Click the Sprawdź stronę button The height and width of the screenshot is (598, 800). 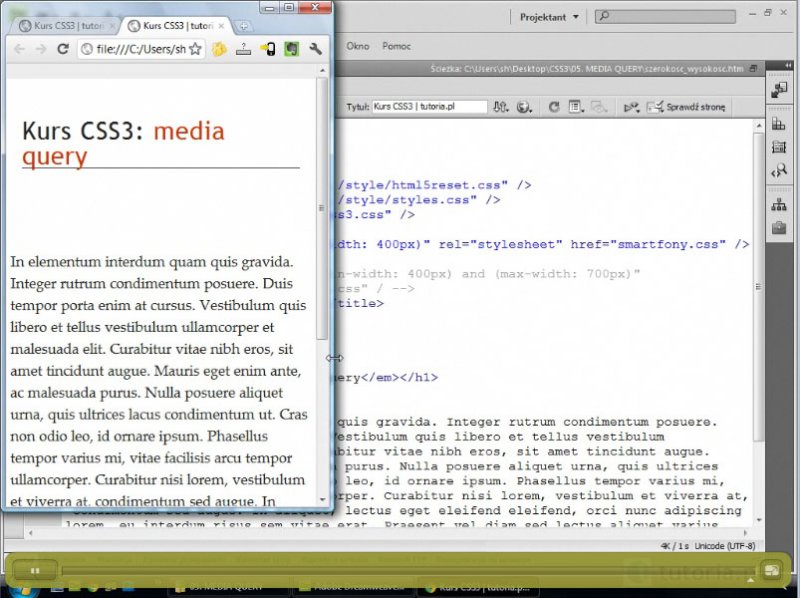click(690, 106)
